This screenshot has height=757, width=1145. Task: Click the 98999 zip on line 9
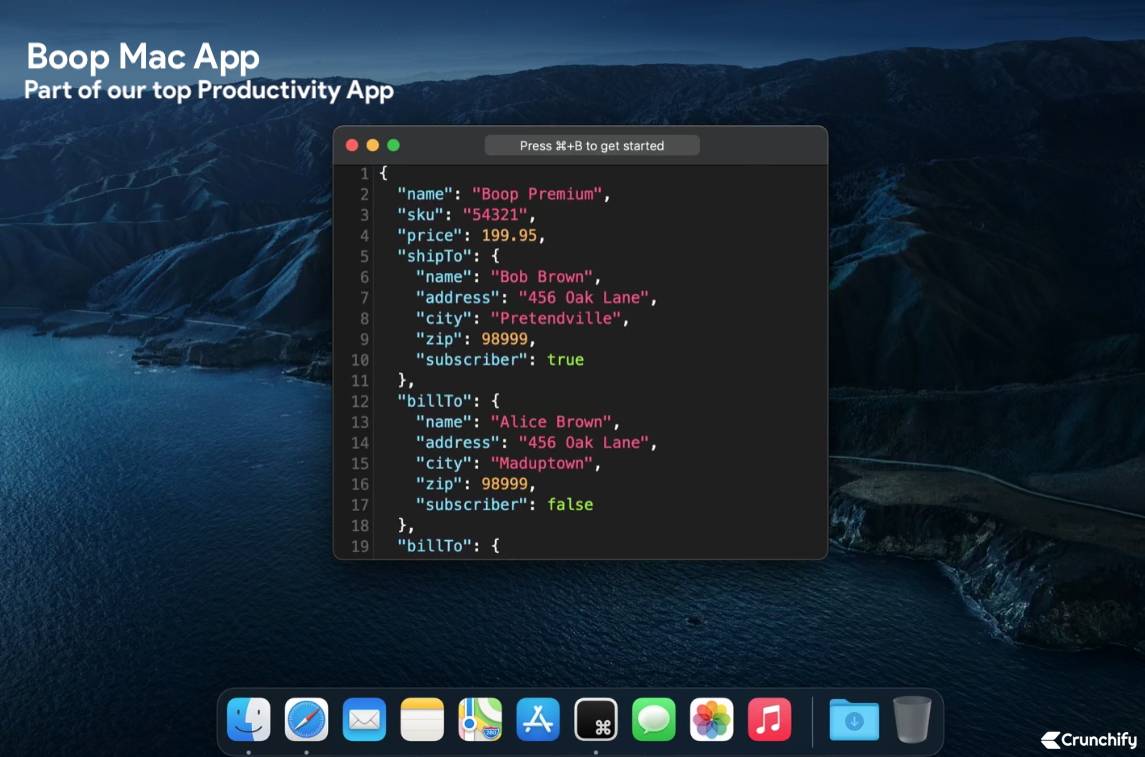click(505, 339)
